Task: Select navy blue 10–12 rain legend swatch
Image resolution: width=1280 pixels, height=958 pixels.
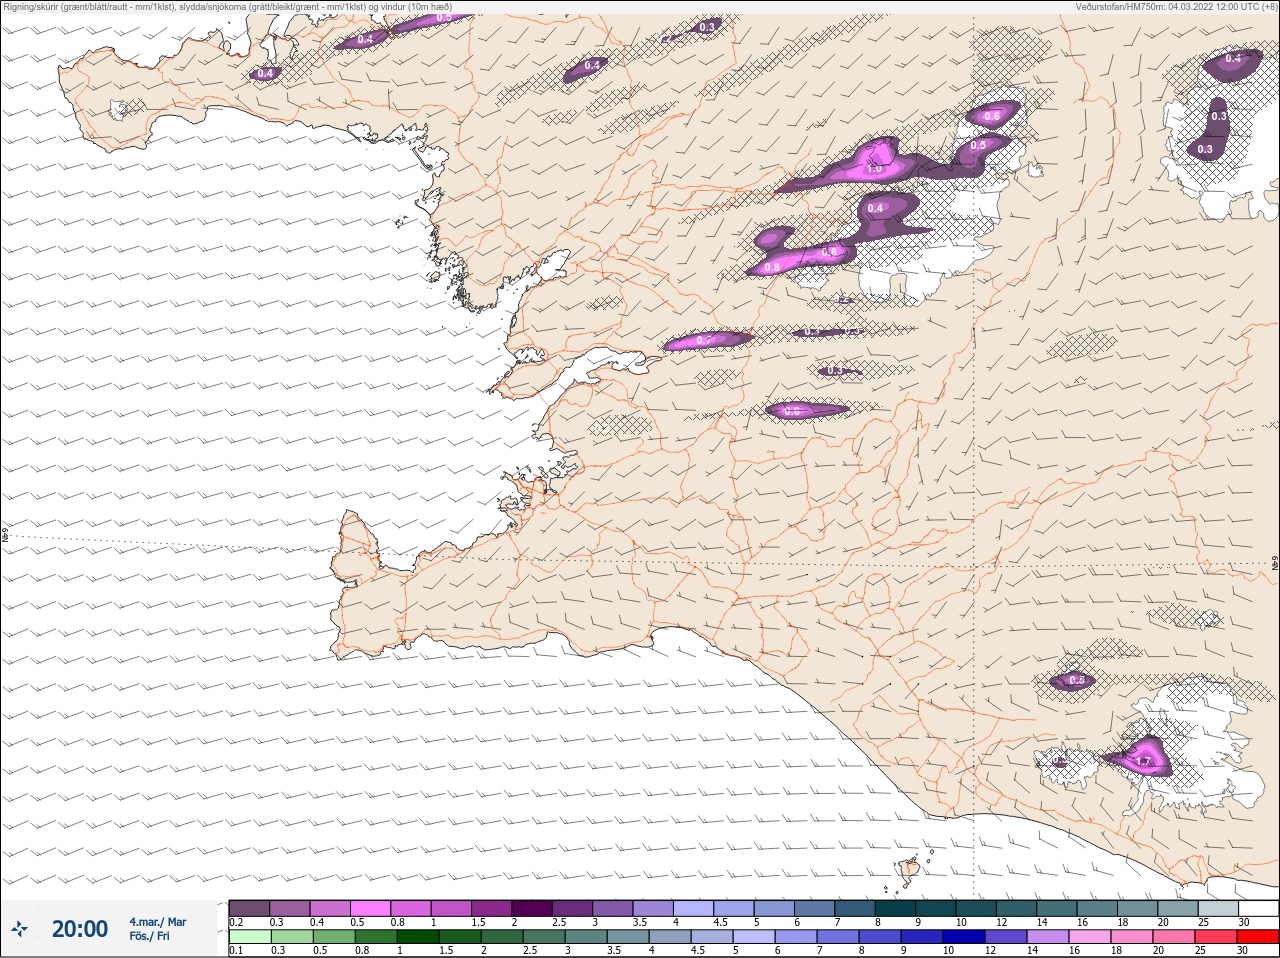Action: coord(965,936)
